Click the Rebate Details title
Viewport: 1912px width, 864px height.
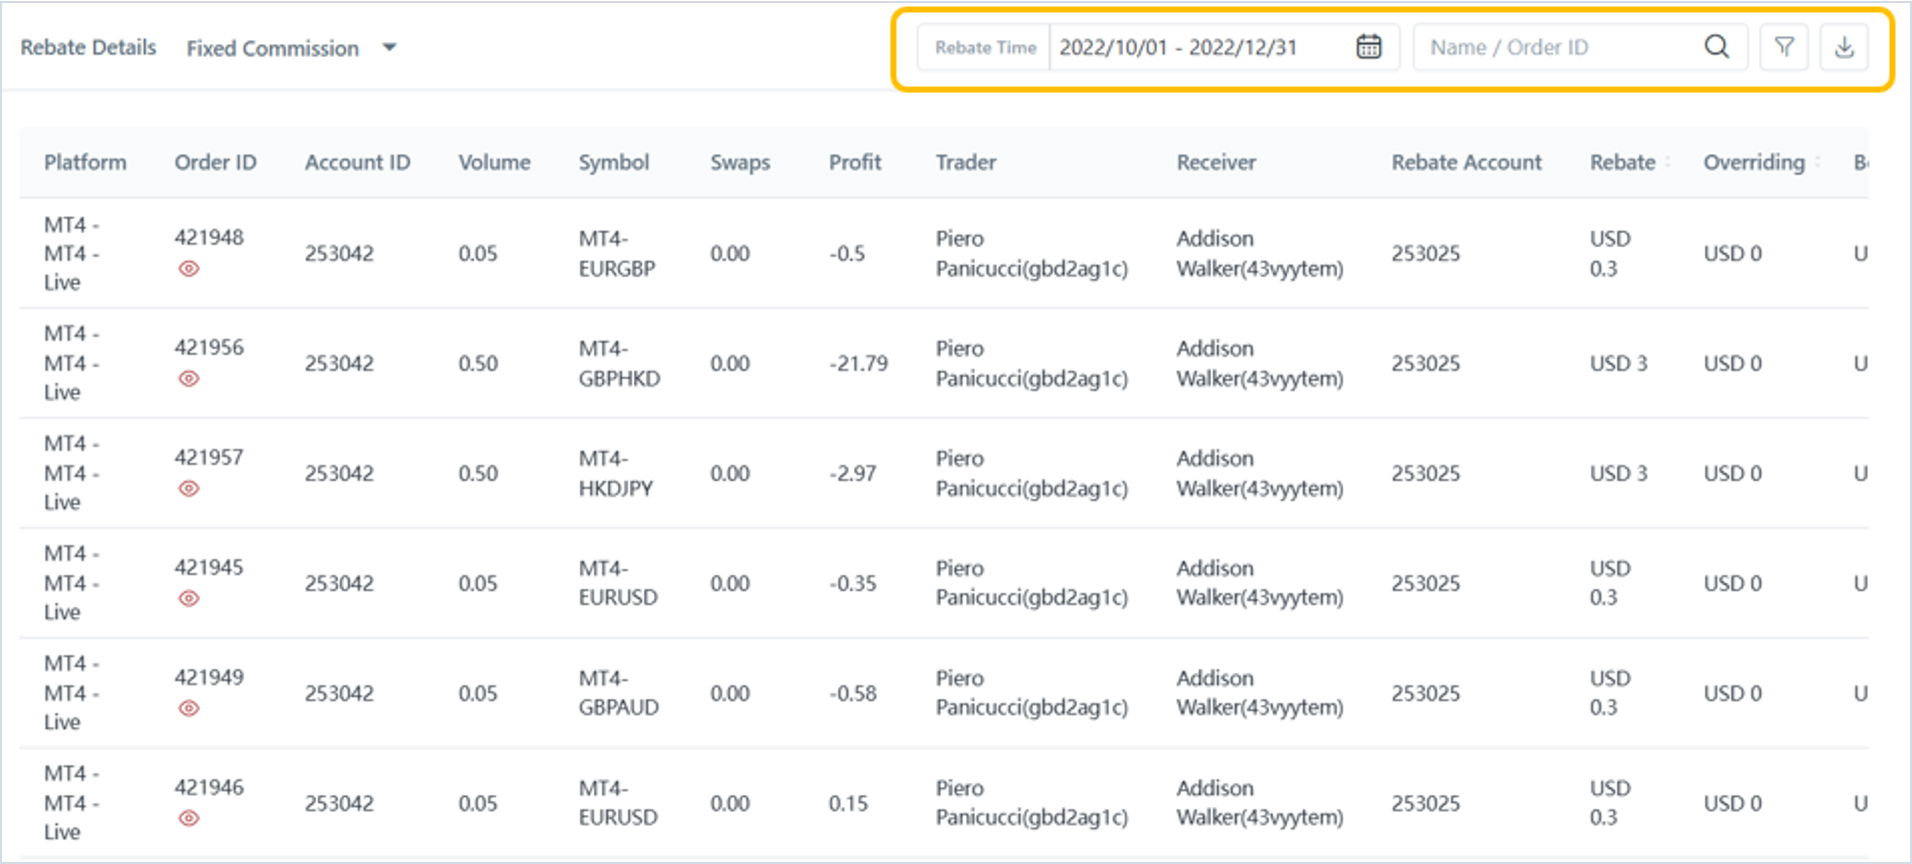tap(88, 47)
